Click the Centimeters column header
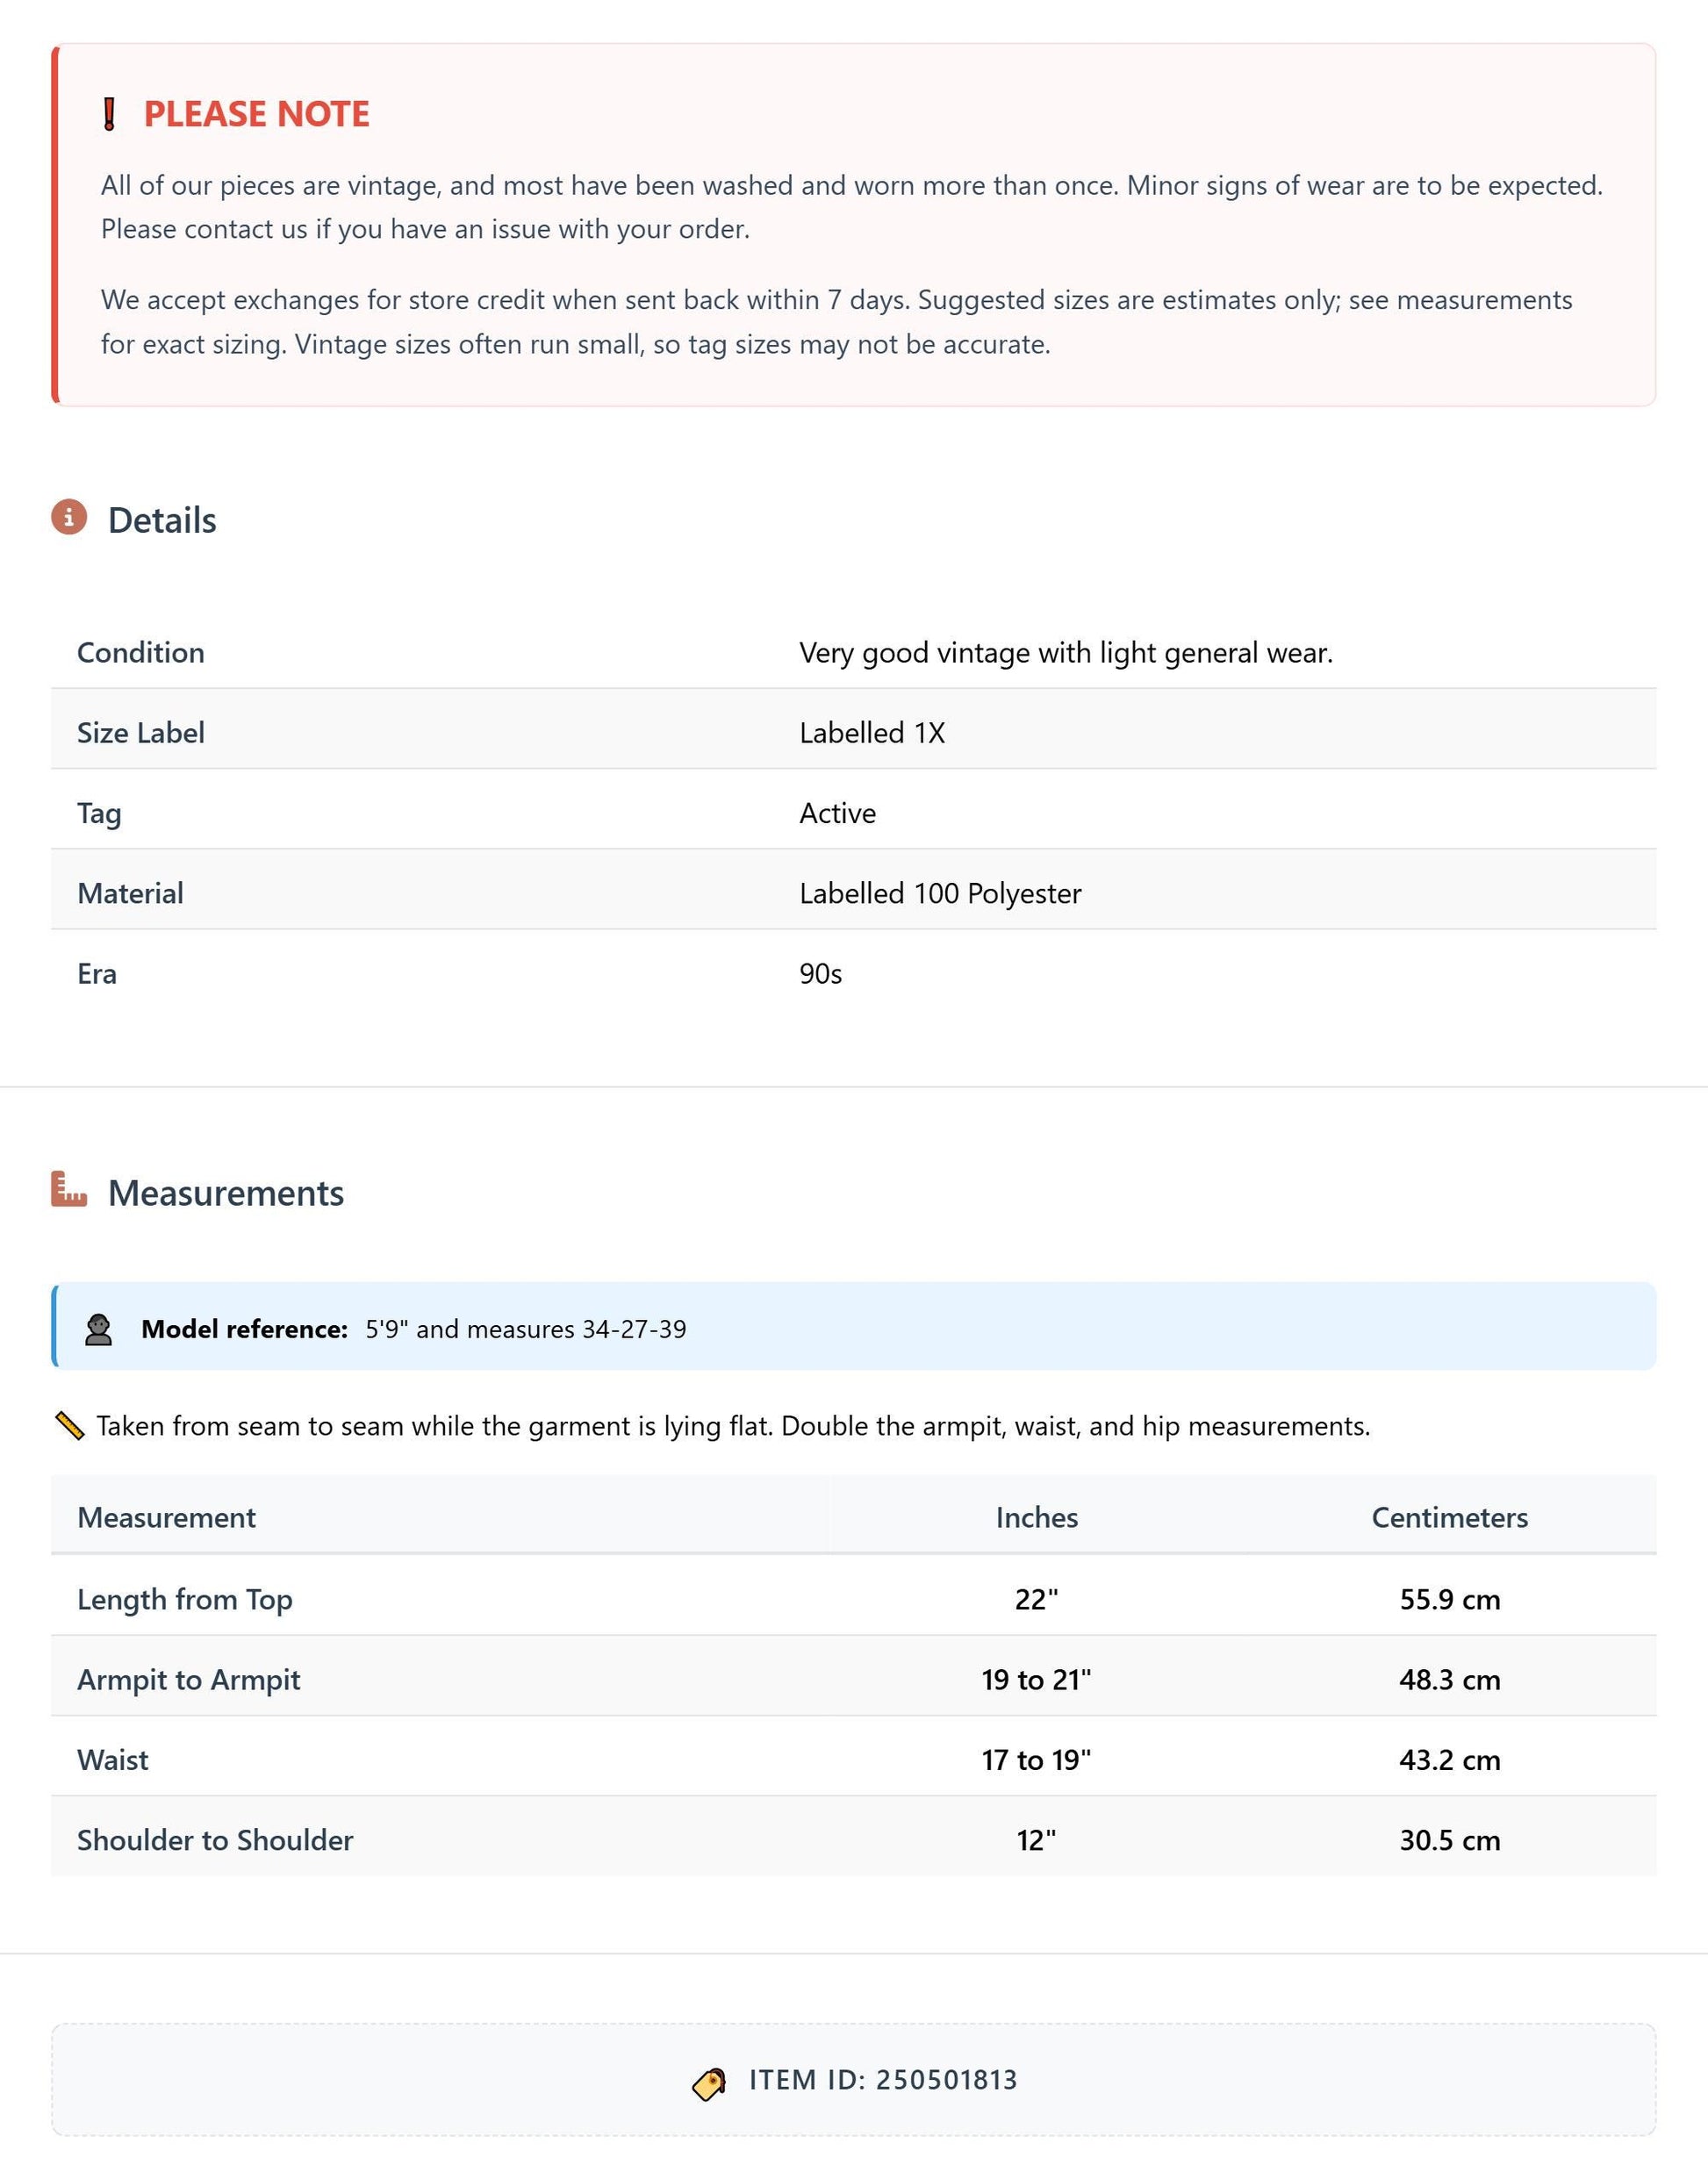Screen dimensions: 1708x2179 click(x=1450, y=1517)
